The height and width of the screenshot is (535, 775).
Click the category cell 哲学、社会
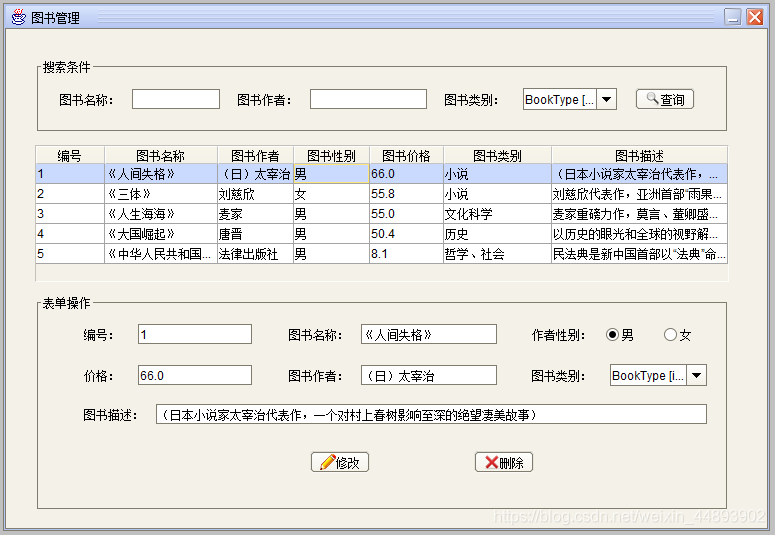tap(497, 254)
